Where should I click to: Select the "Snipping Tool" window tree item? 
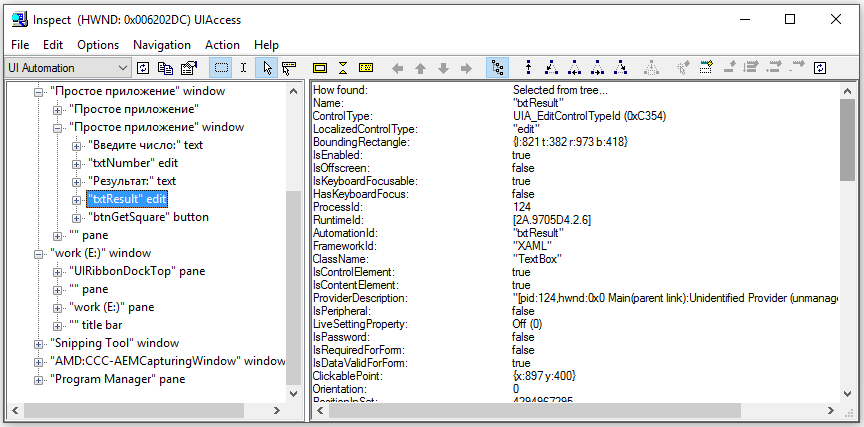114,343
